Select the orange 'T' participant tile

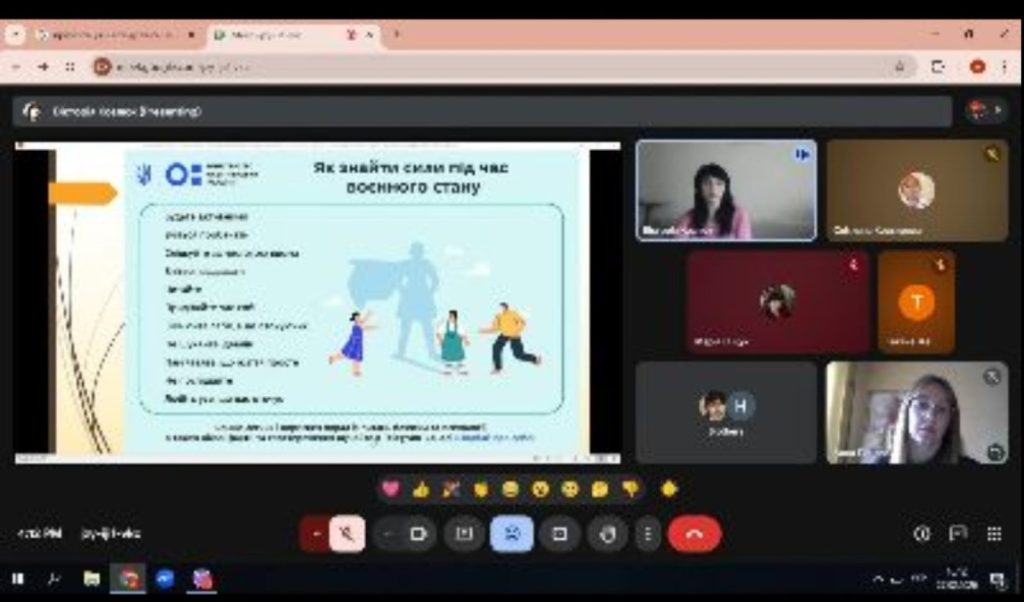pos(916,302)
